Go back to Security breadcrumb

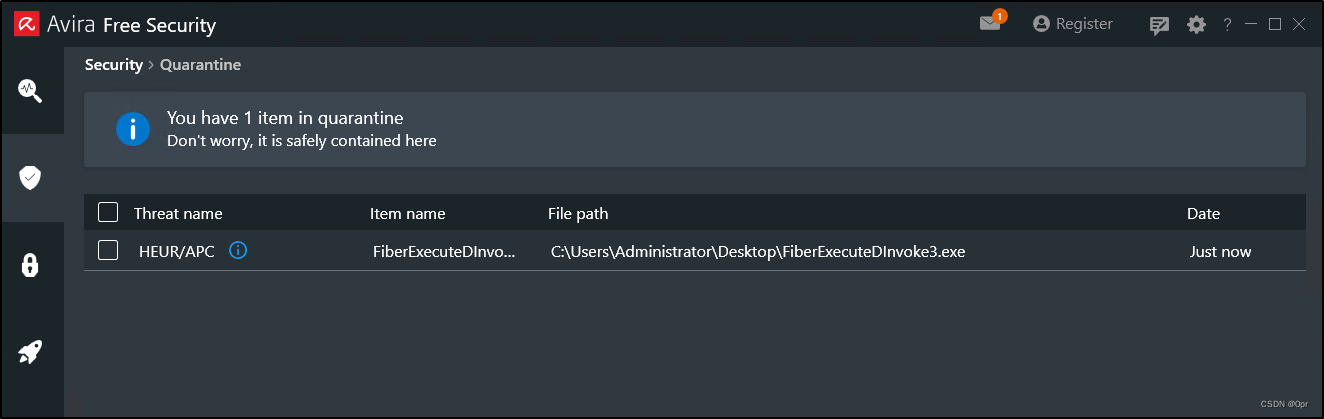click(114, 65)
